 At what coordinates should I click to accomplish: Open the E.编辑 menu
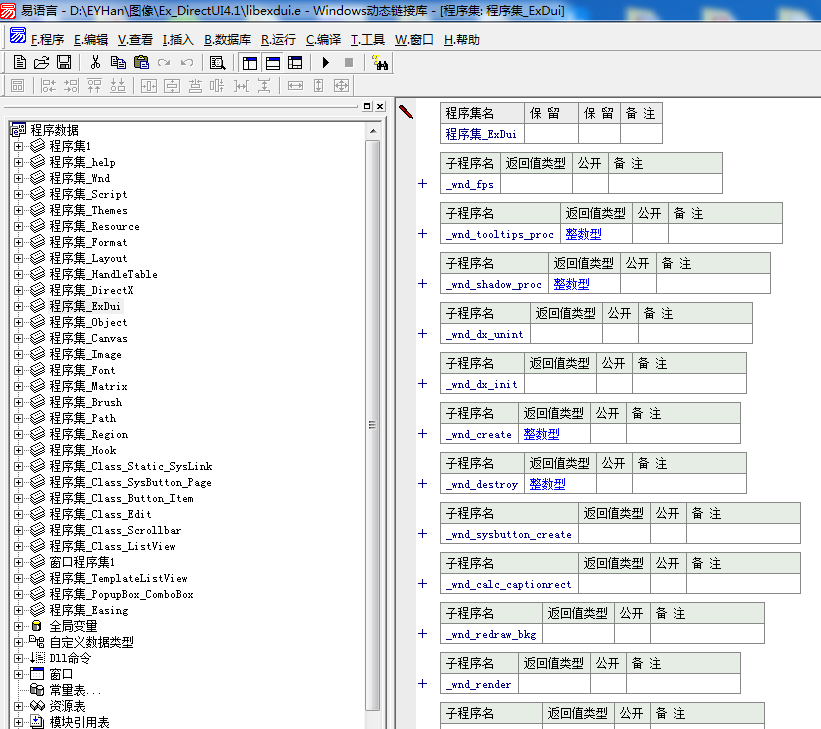[91, 40]
